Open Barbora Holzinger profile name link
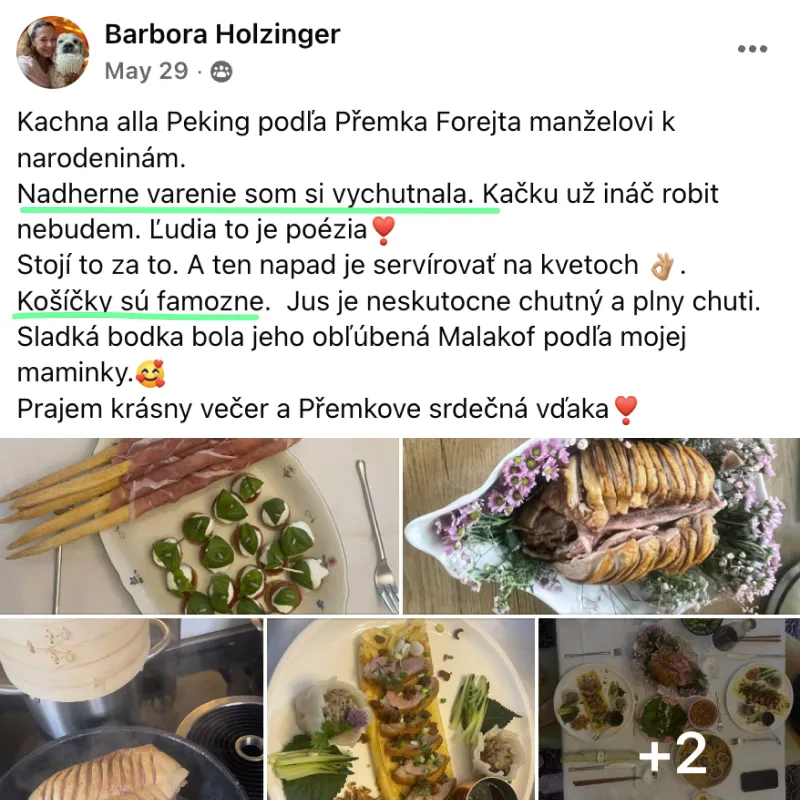Viewport: 800px width, 800px height. [222, 35]
